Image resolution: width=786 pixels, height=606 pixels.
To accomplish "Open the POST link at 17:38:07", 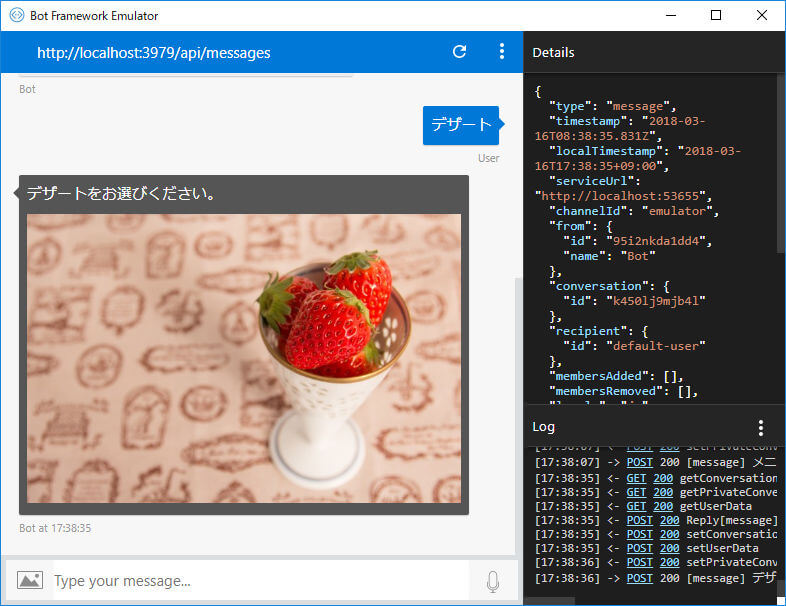I will 640,462.
